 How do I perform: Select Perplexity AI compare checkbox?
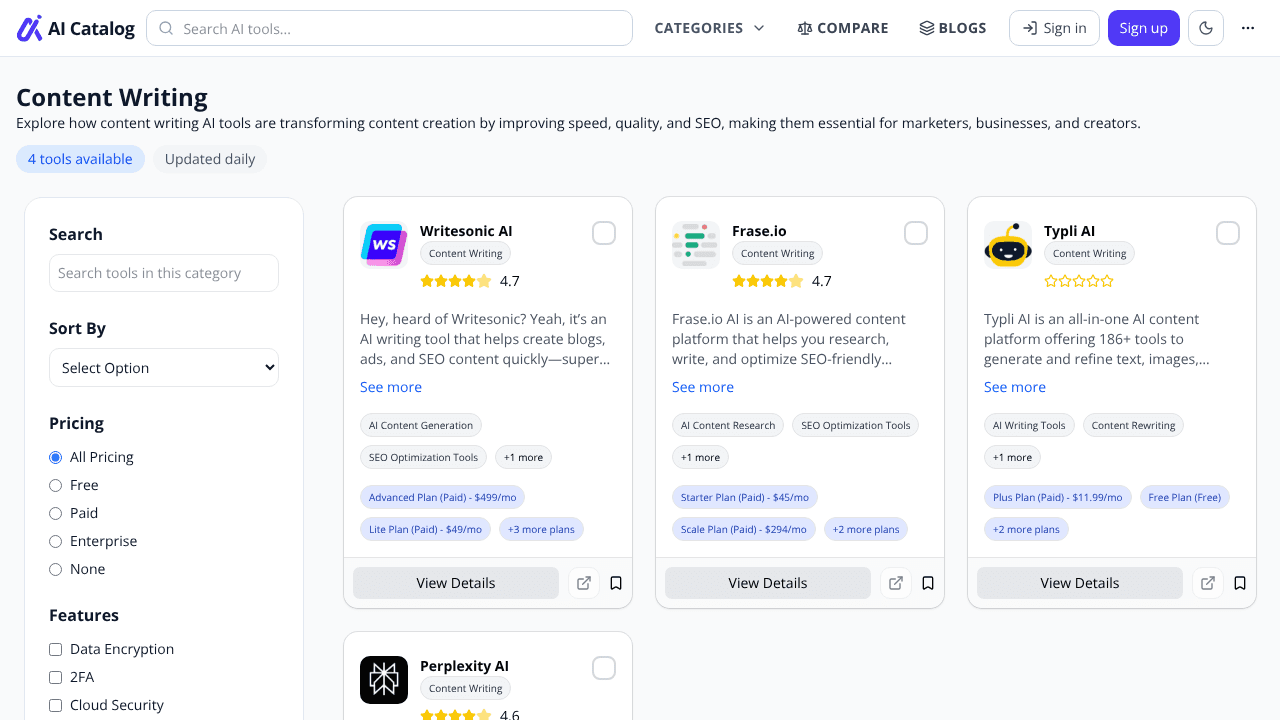[604, 668]
